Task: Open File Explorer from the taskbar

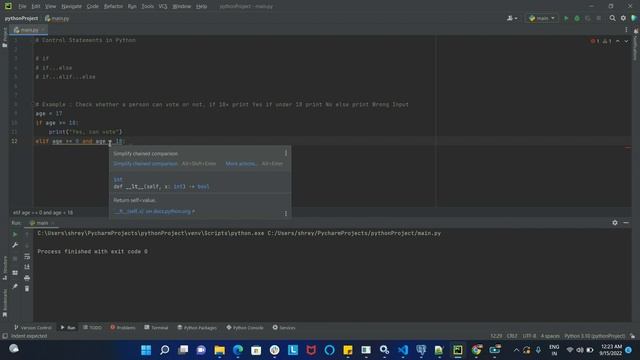Action: pos(220,350)
